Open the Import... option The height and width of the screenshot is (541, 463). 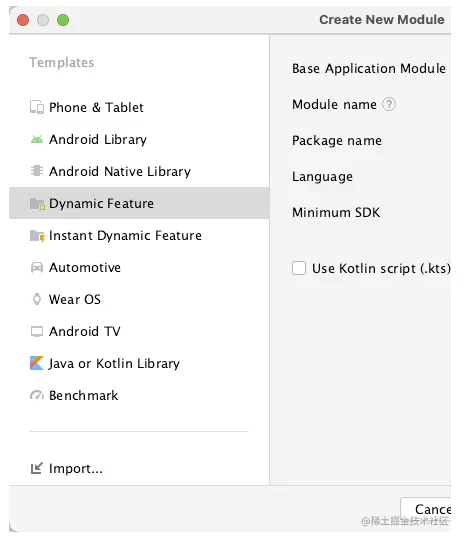pyautogui.click(x=139, y=469)
